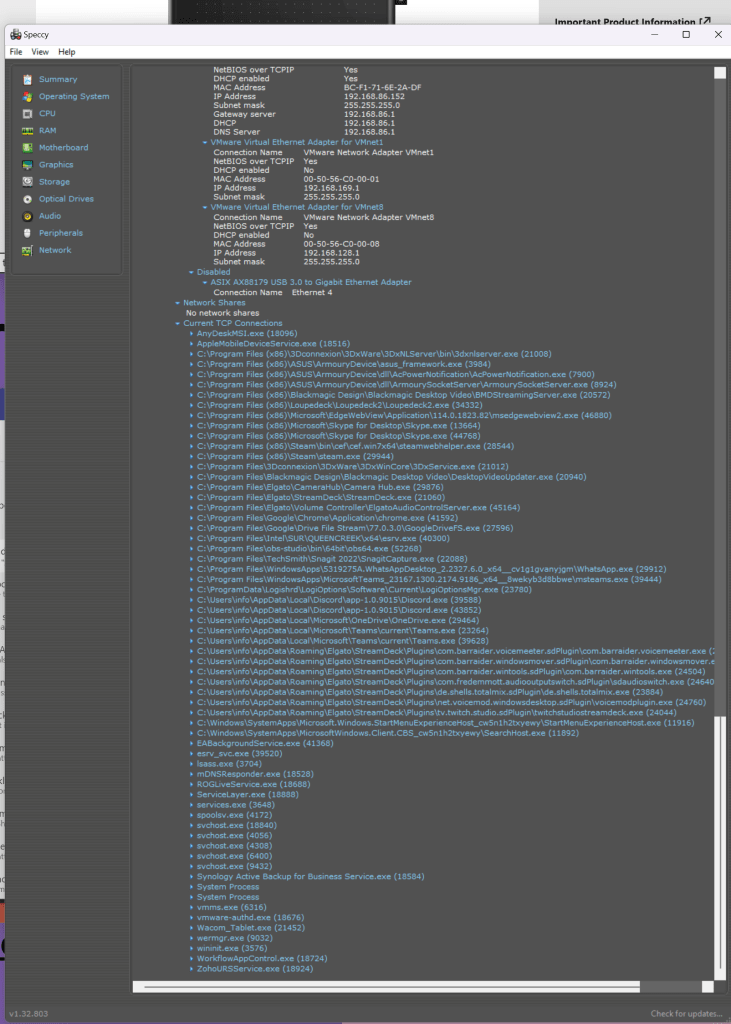This screenshot has height=1024, width=731.
Task: Select the Synology Active Backup Service row
Action: point(310,876)
